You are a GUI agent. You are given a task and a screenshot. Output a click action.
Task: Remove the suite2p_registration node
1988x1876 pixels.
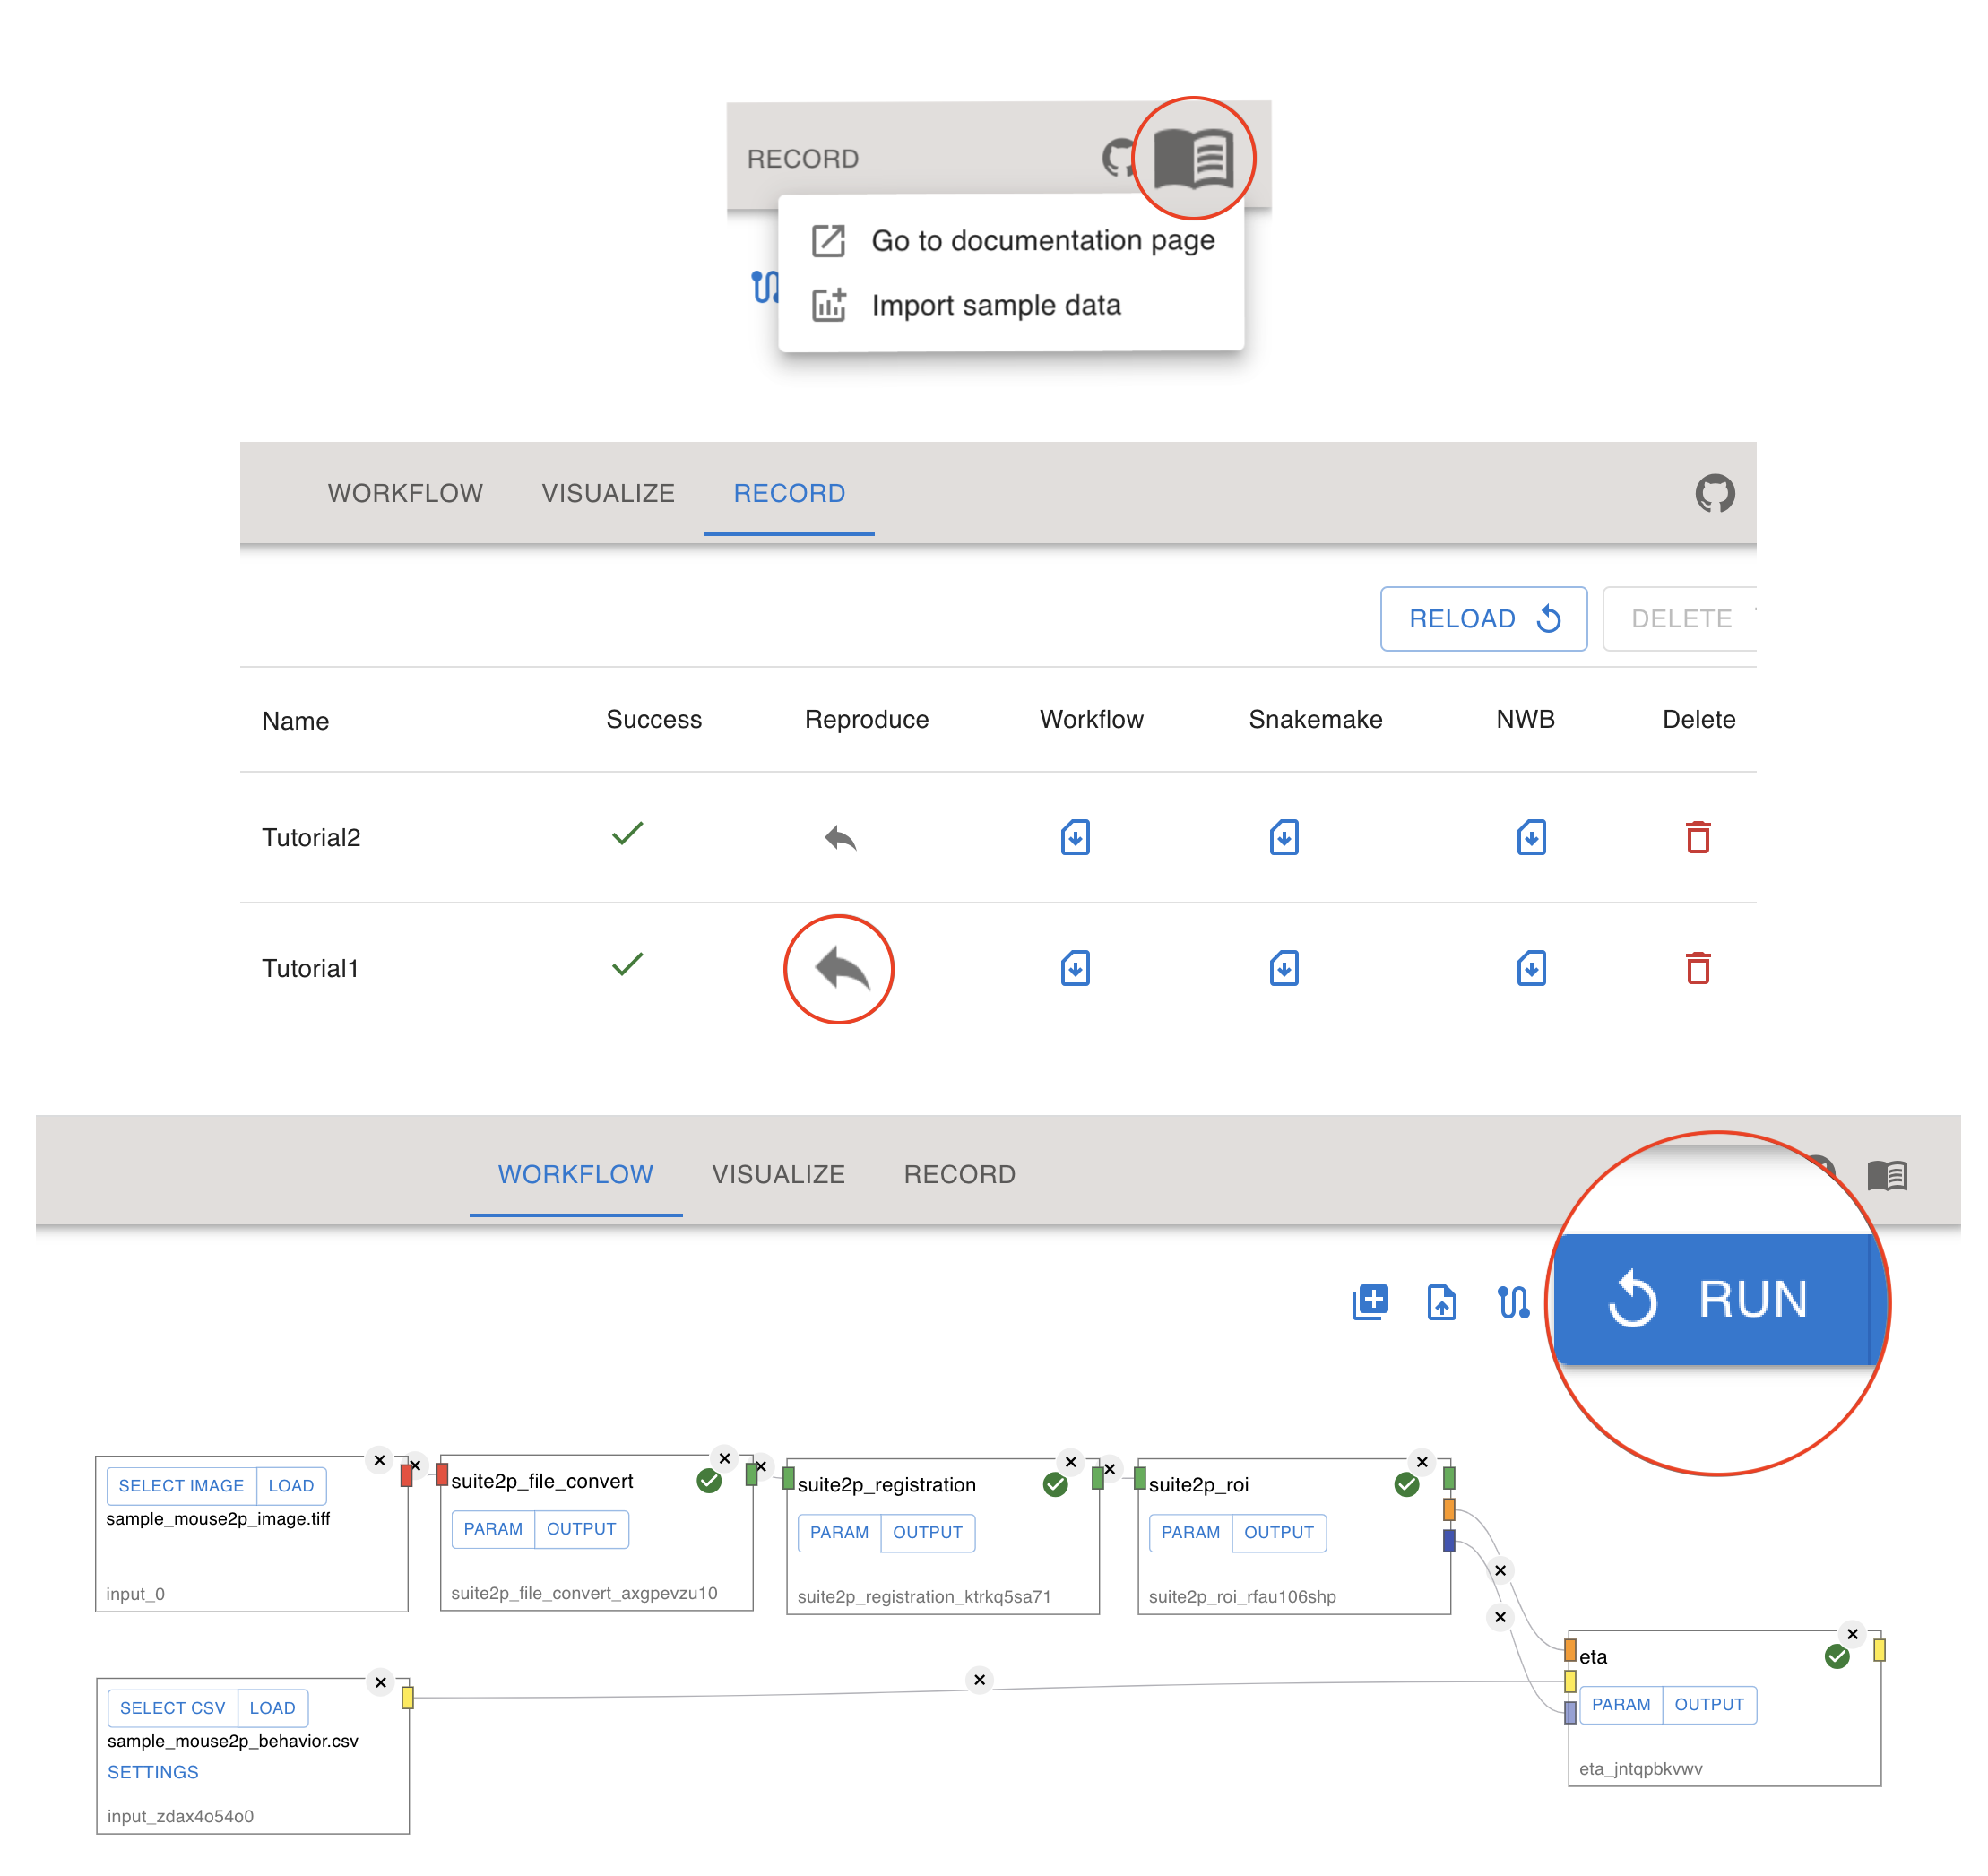[x=1070, y=1462]
